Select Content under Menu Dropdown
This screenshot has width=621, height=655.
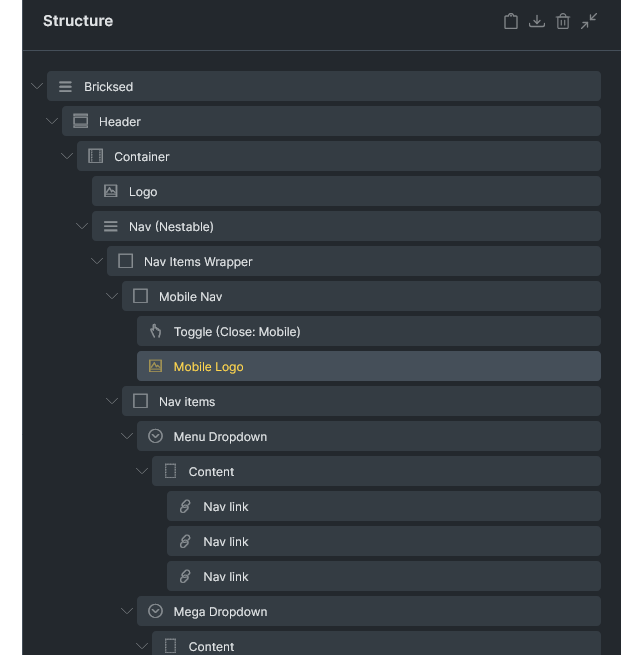pyautogui.click(x=376, y=471)
